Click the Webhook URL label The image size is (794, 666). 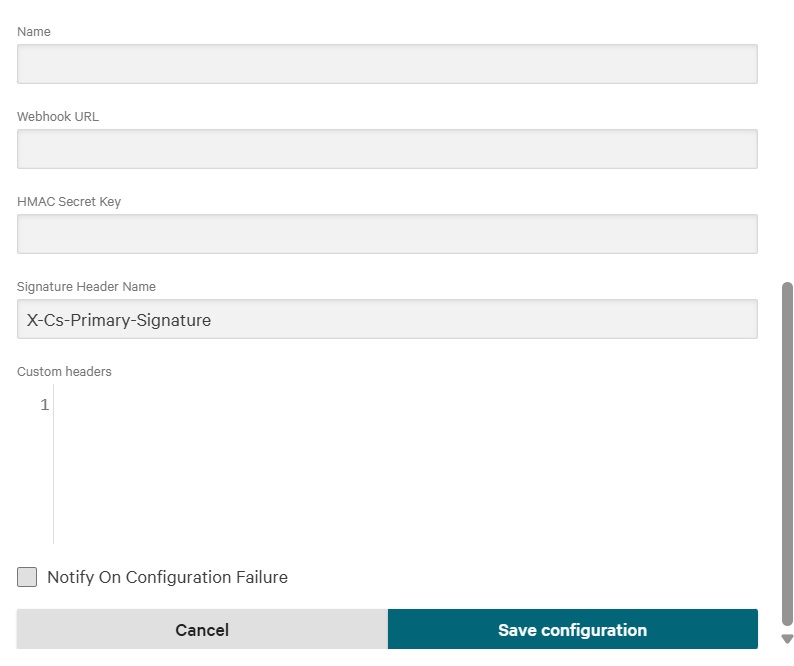(58, 116)
